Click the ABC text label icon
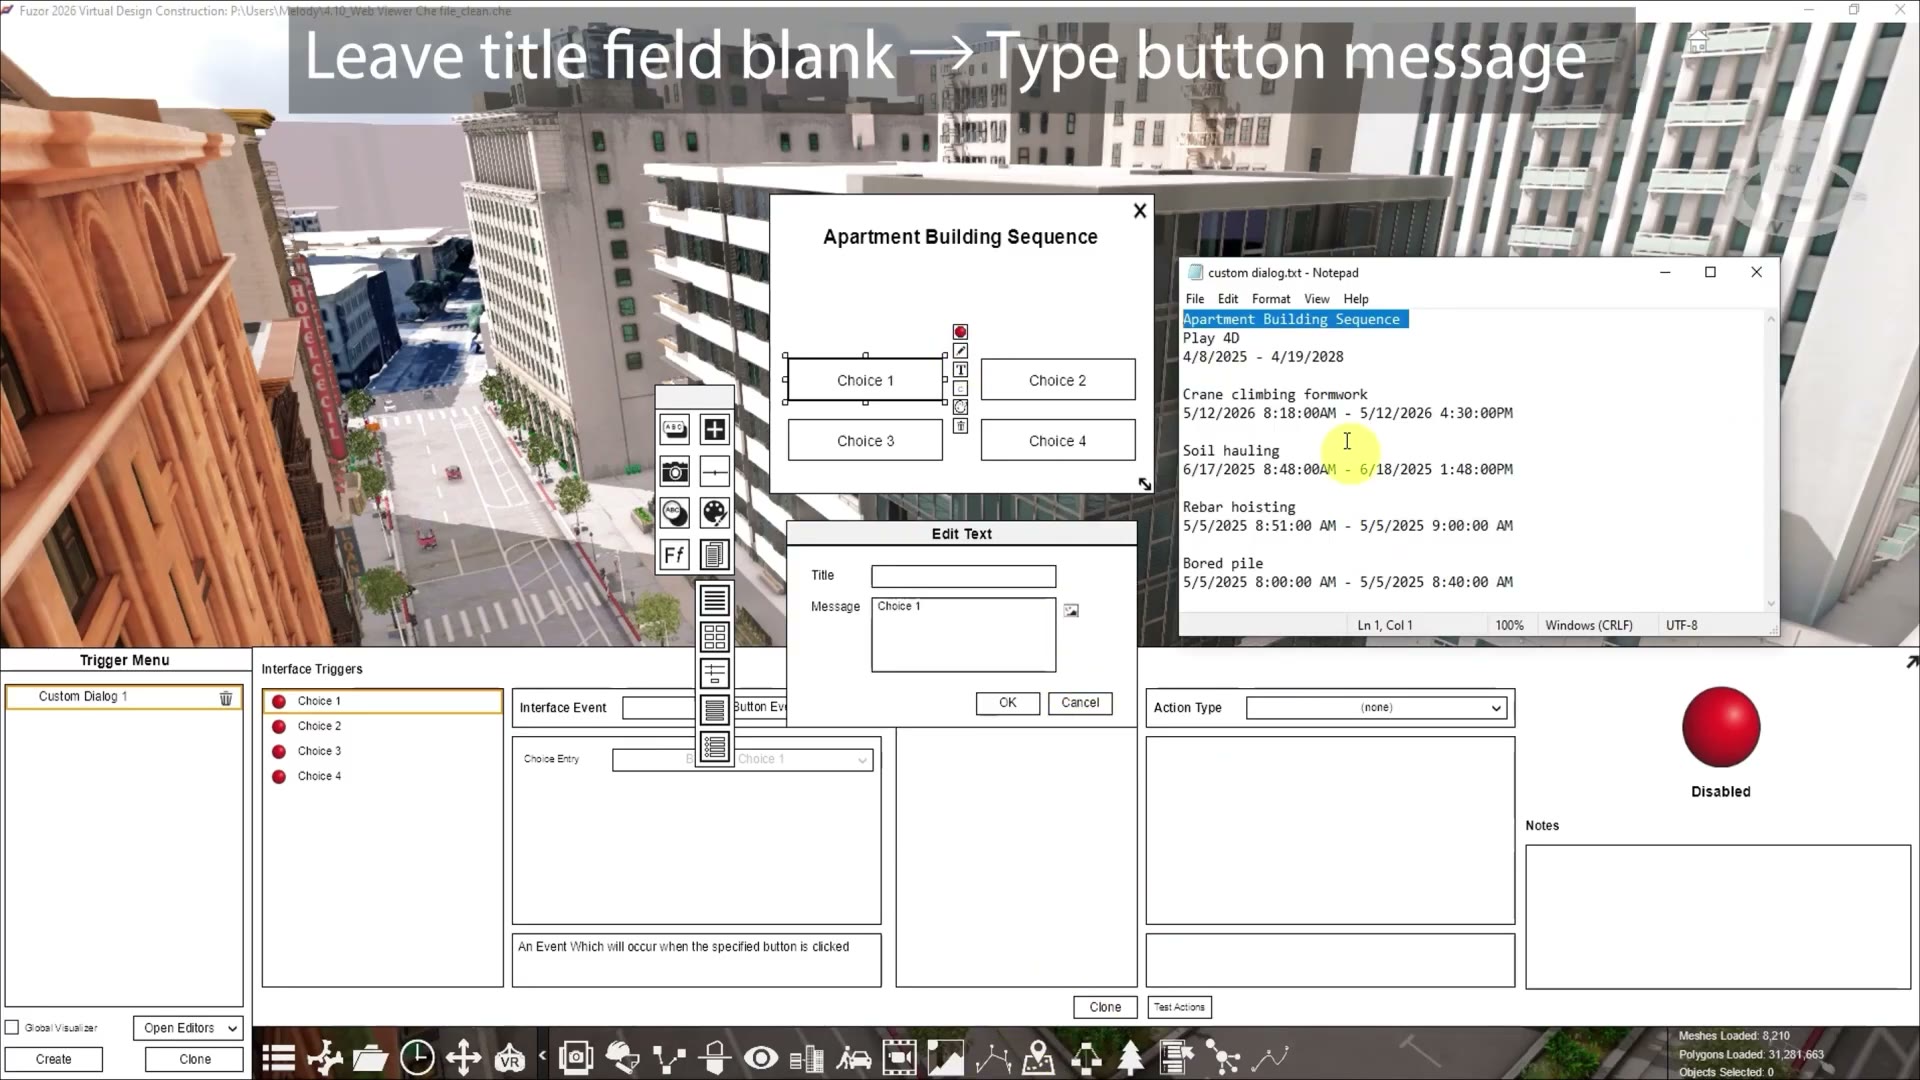The height and width of the screenshot is (1080, 1920). click(675, 430)
